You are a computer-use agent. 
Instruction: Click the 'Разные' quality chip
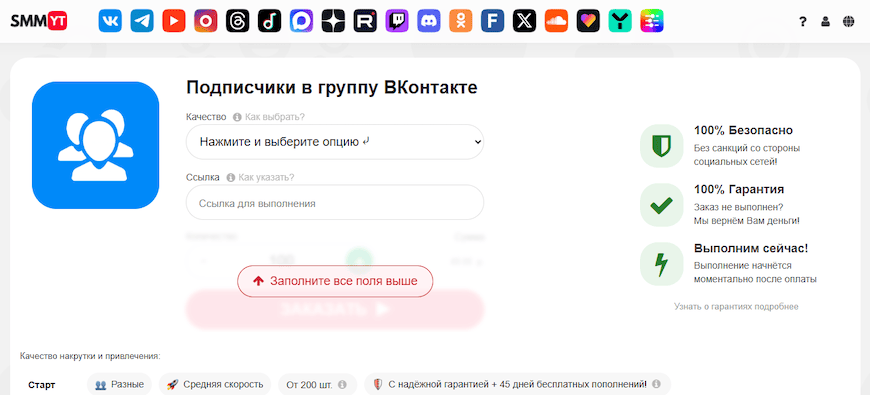119,384
